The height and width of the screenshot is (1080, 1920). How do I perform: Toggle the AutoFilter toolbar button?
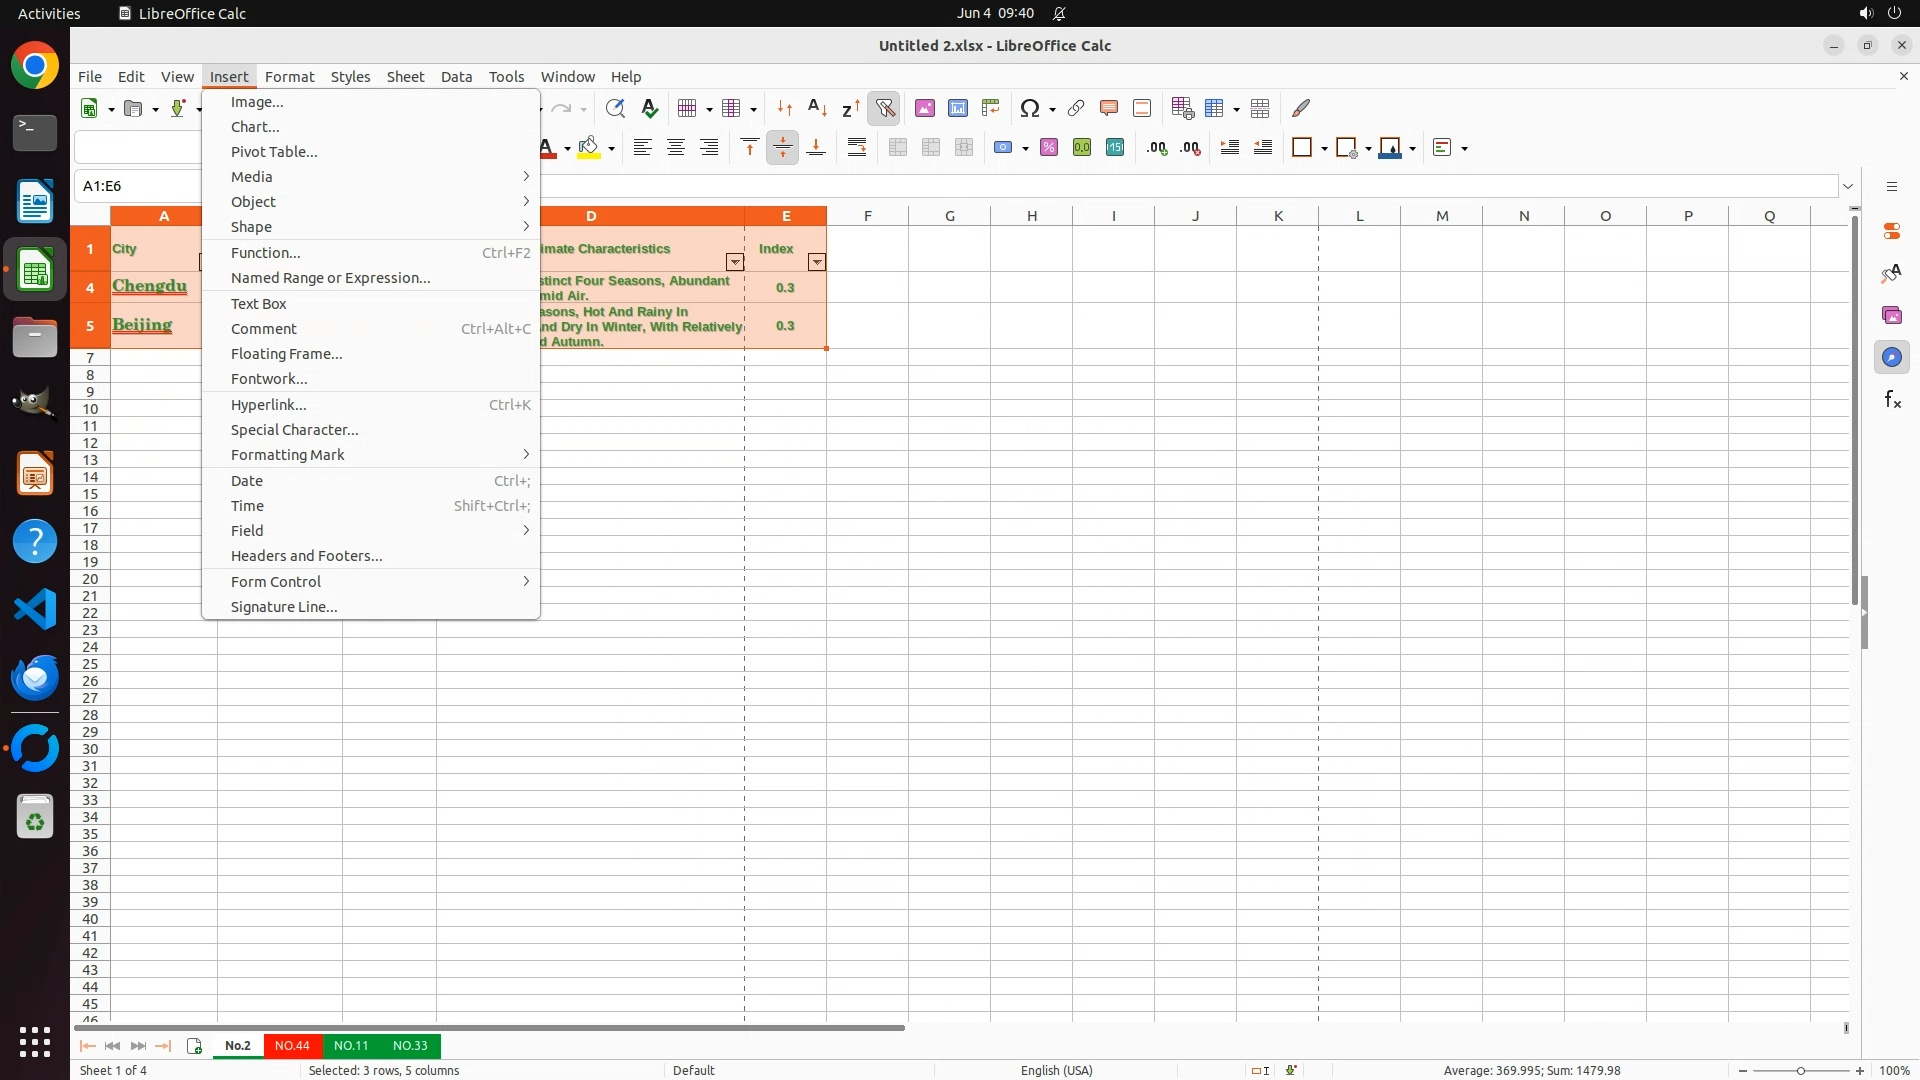tap(885, 108)
